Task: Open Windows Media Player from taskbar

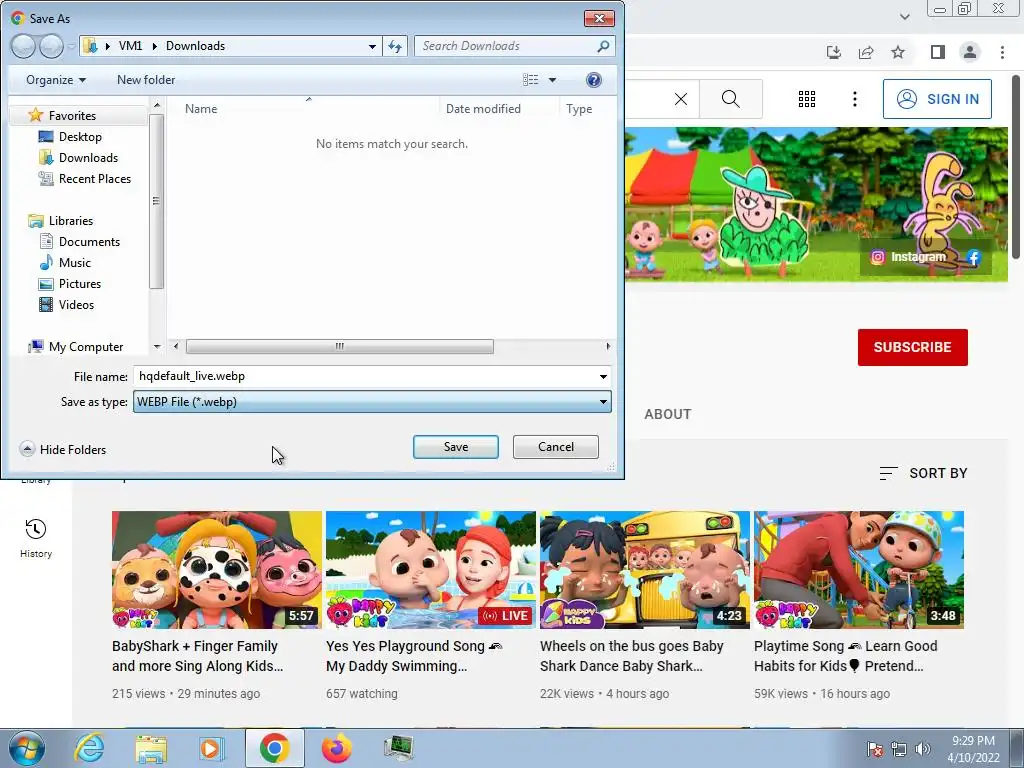Action: tap(211, 748)
